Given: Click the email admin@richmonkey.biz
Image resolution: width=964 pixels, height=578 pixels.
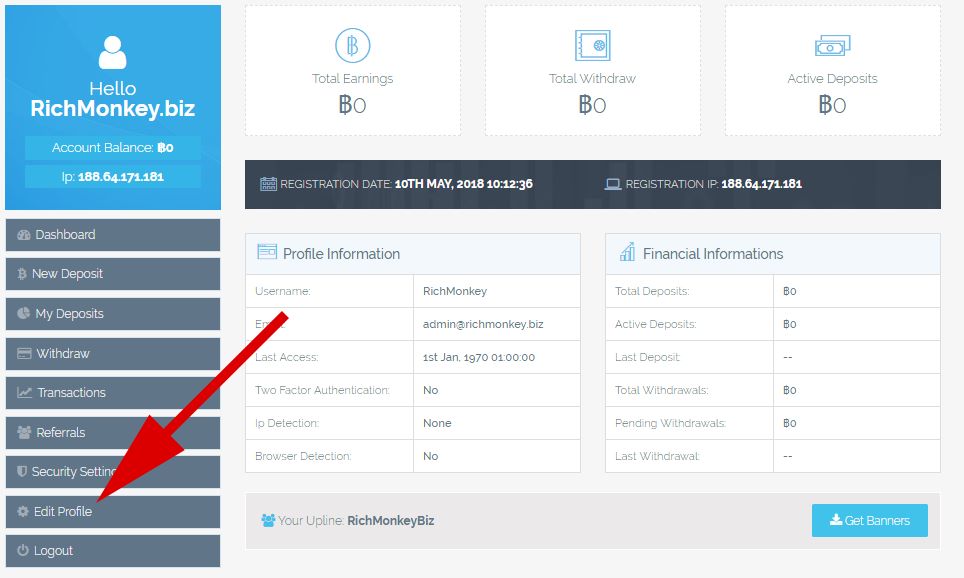Looking at the screenshot, I should pyautogui.click(x=483, y=324).
